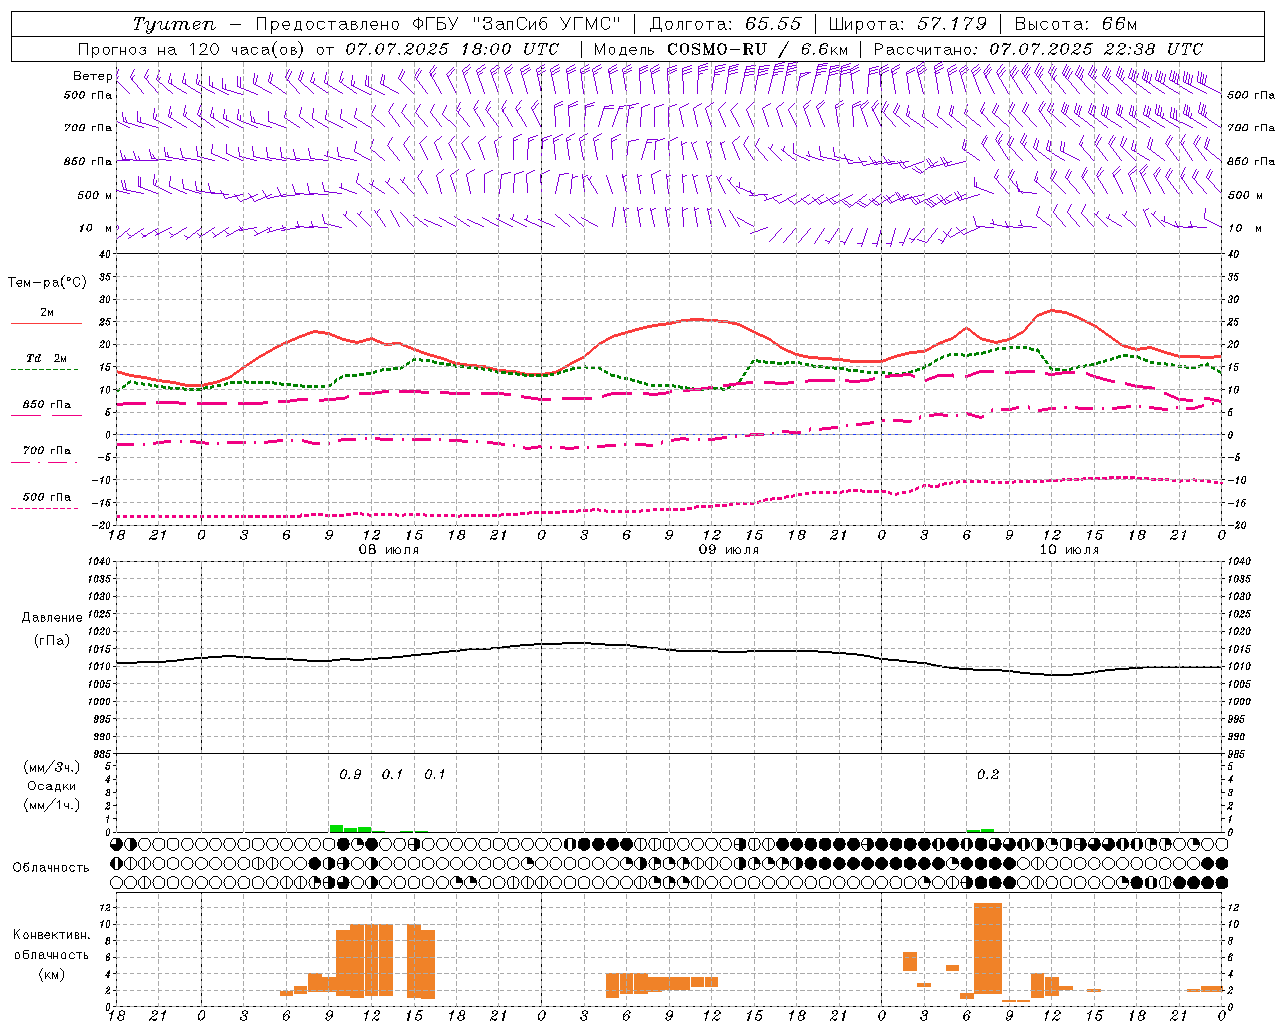Click the green precipitation bar under the 0.9 value
This screenshot has height=1024, width=1280.
tap(351, 828)
